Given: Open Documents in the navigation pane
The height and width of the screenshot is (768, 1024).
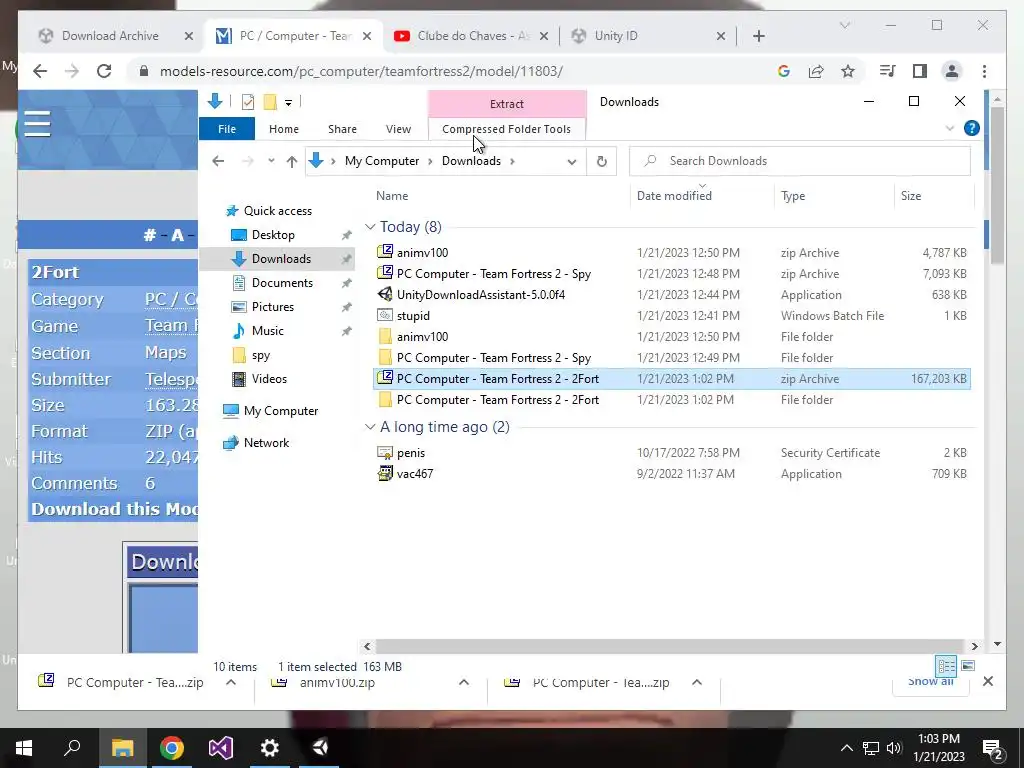Looking at the screenshot, I should (x=282, y=283).
